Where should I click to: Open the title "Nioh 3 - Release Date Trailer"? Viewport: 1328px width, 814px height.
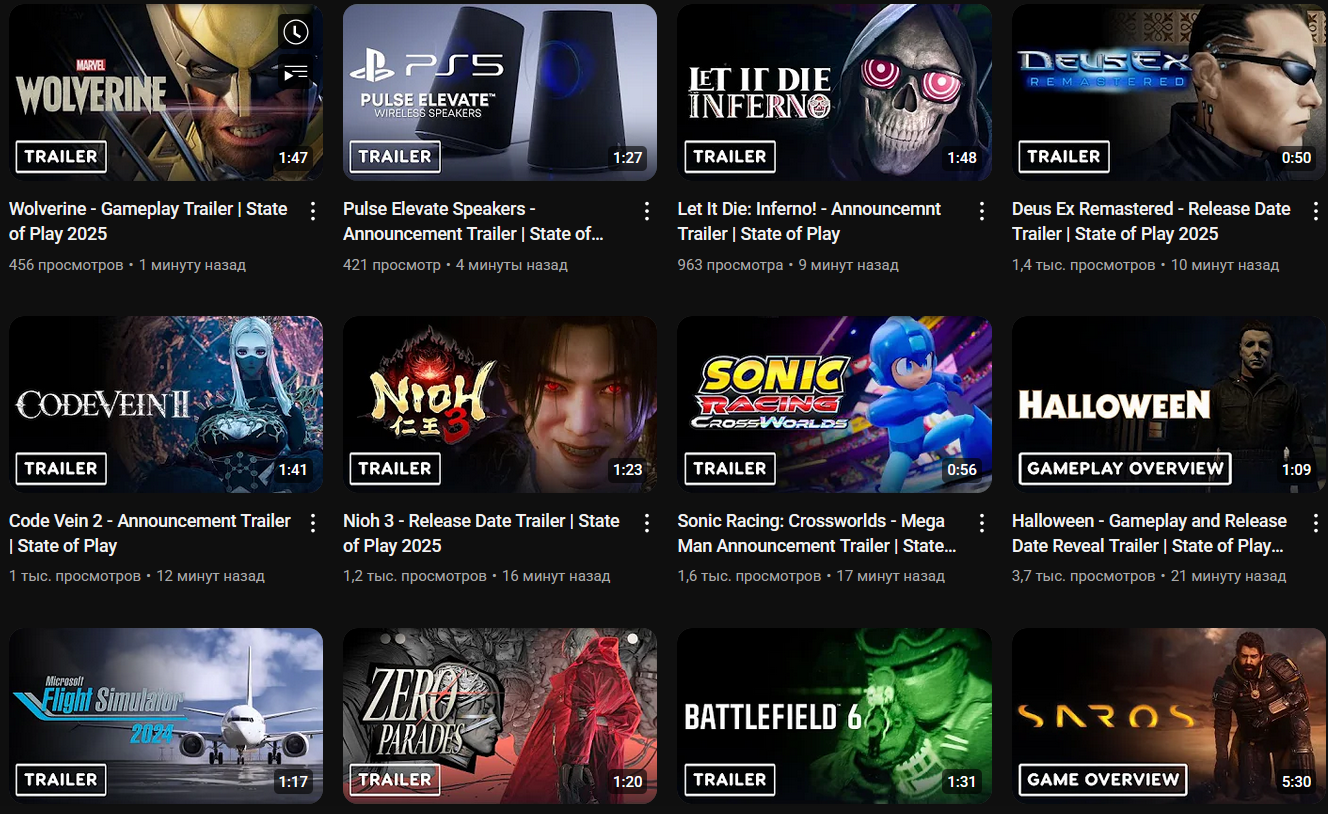pos(481,533)
